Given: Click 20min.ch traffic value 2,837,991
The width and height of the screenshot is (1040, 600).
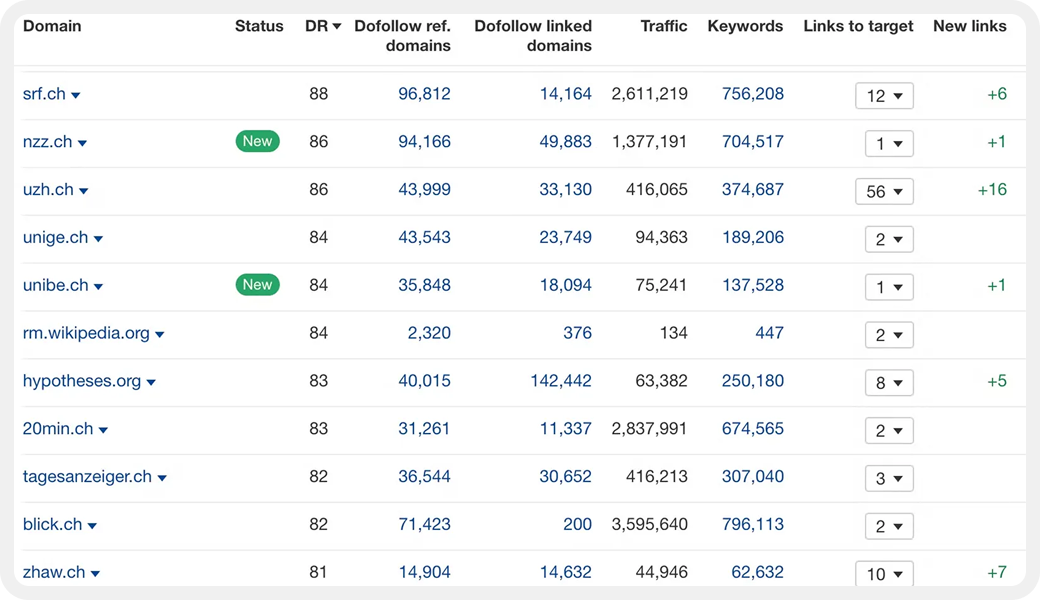Looking at the screenshot, I should (649, 429).
